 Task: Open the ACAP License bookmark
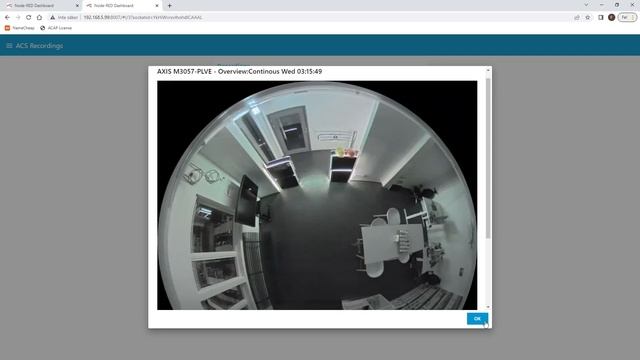pyautogui.click(x=56, y=28)
